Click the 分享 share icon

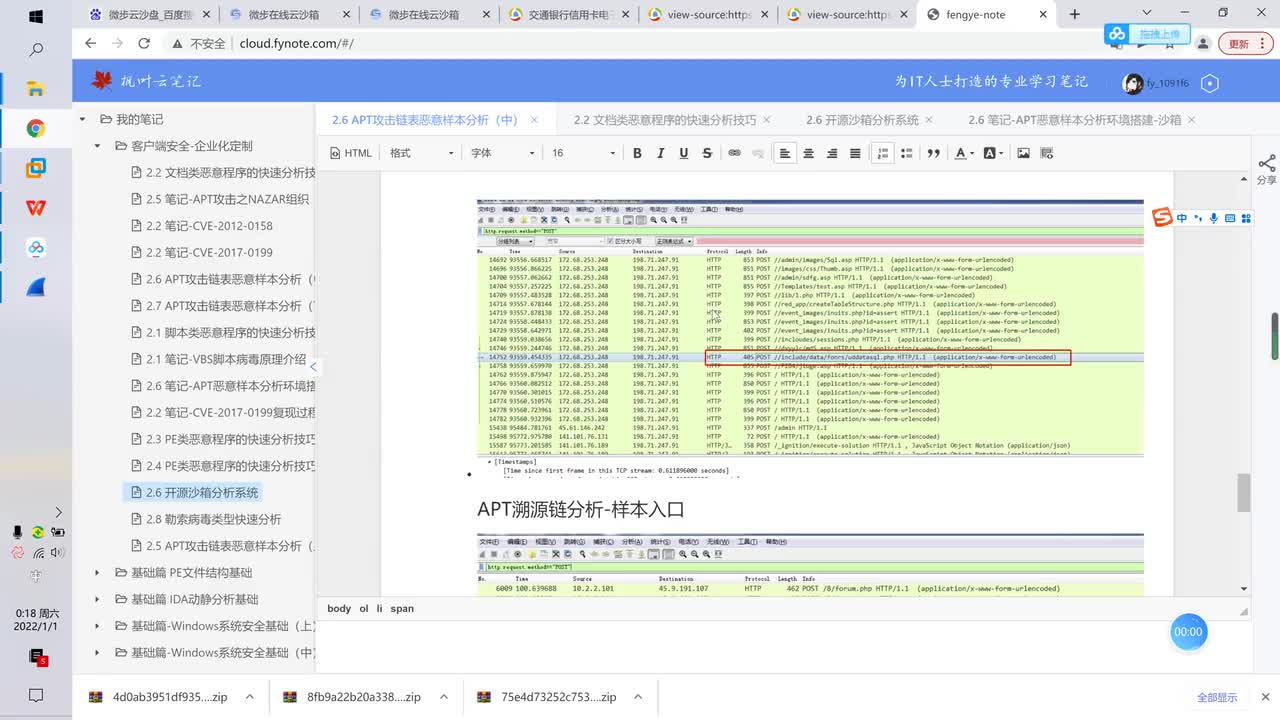1266,169
